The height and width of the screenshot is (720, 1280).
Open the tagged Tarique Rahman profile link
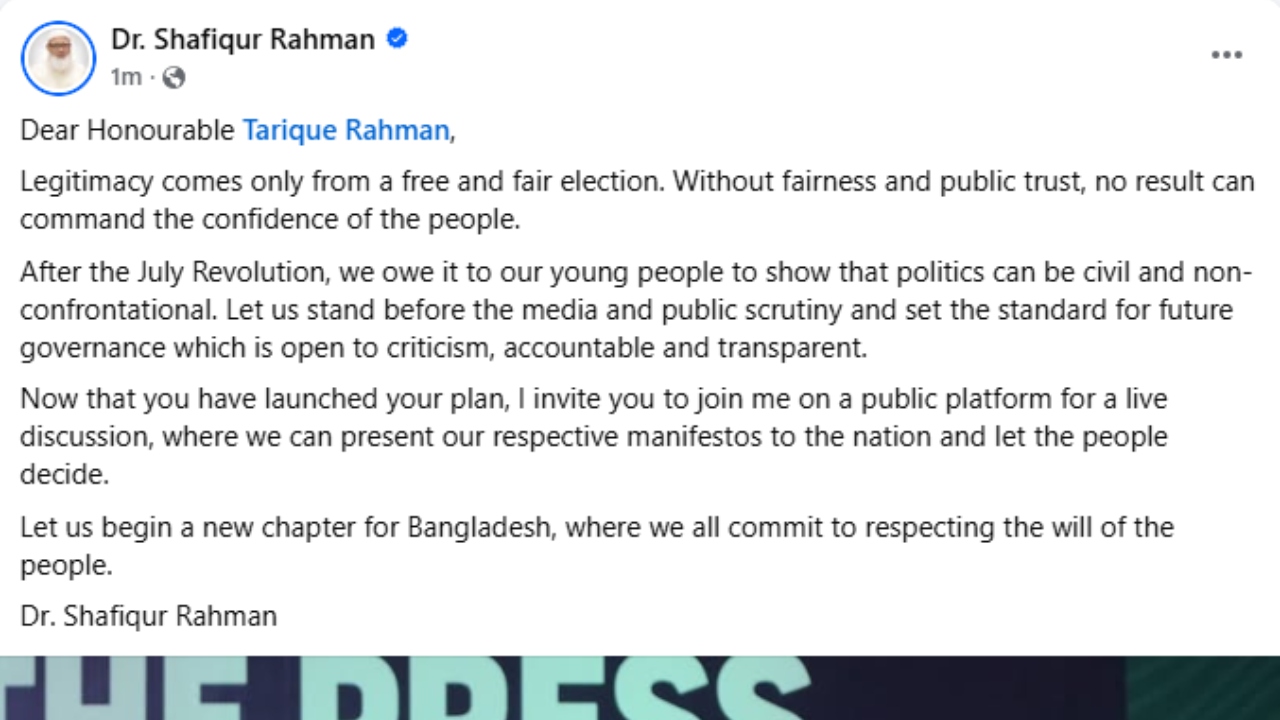(x=345, y=131)
